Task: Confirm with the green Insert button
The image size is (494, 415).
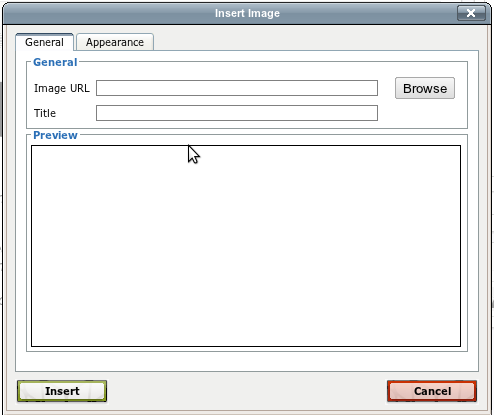Action: [62, 391]
